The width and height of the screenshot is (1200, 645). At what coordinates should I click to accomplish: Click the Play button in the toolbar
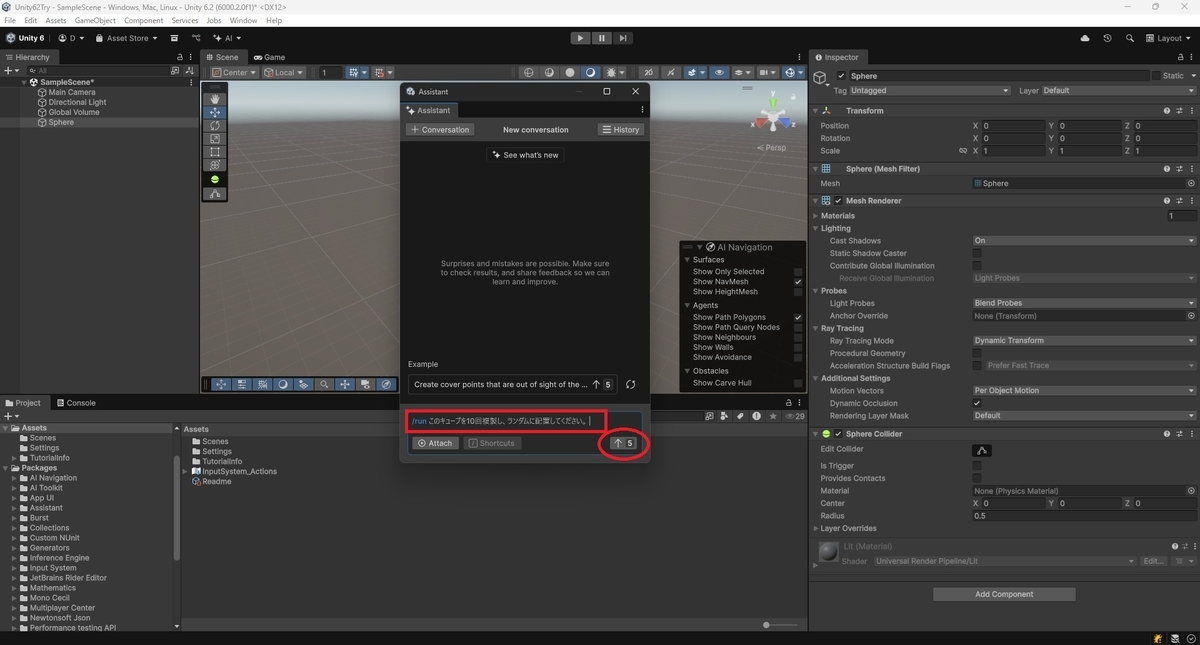tap(581, 38)
